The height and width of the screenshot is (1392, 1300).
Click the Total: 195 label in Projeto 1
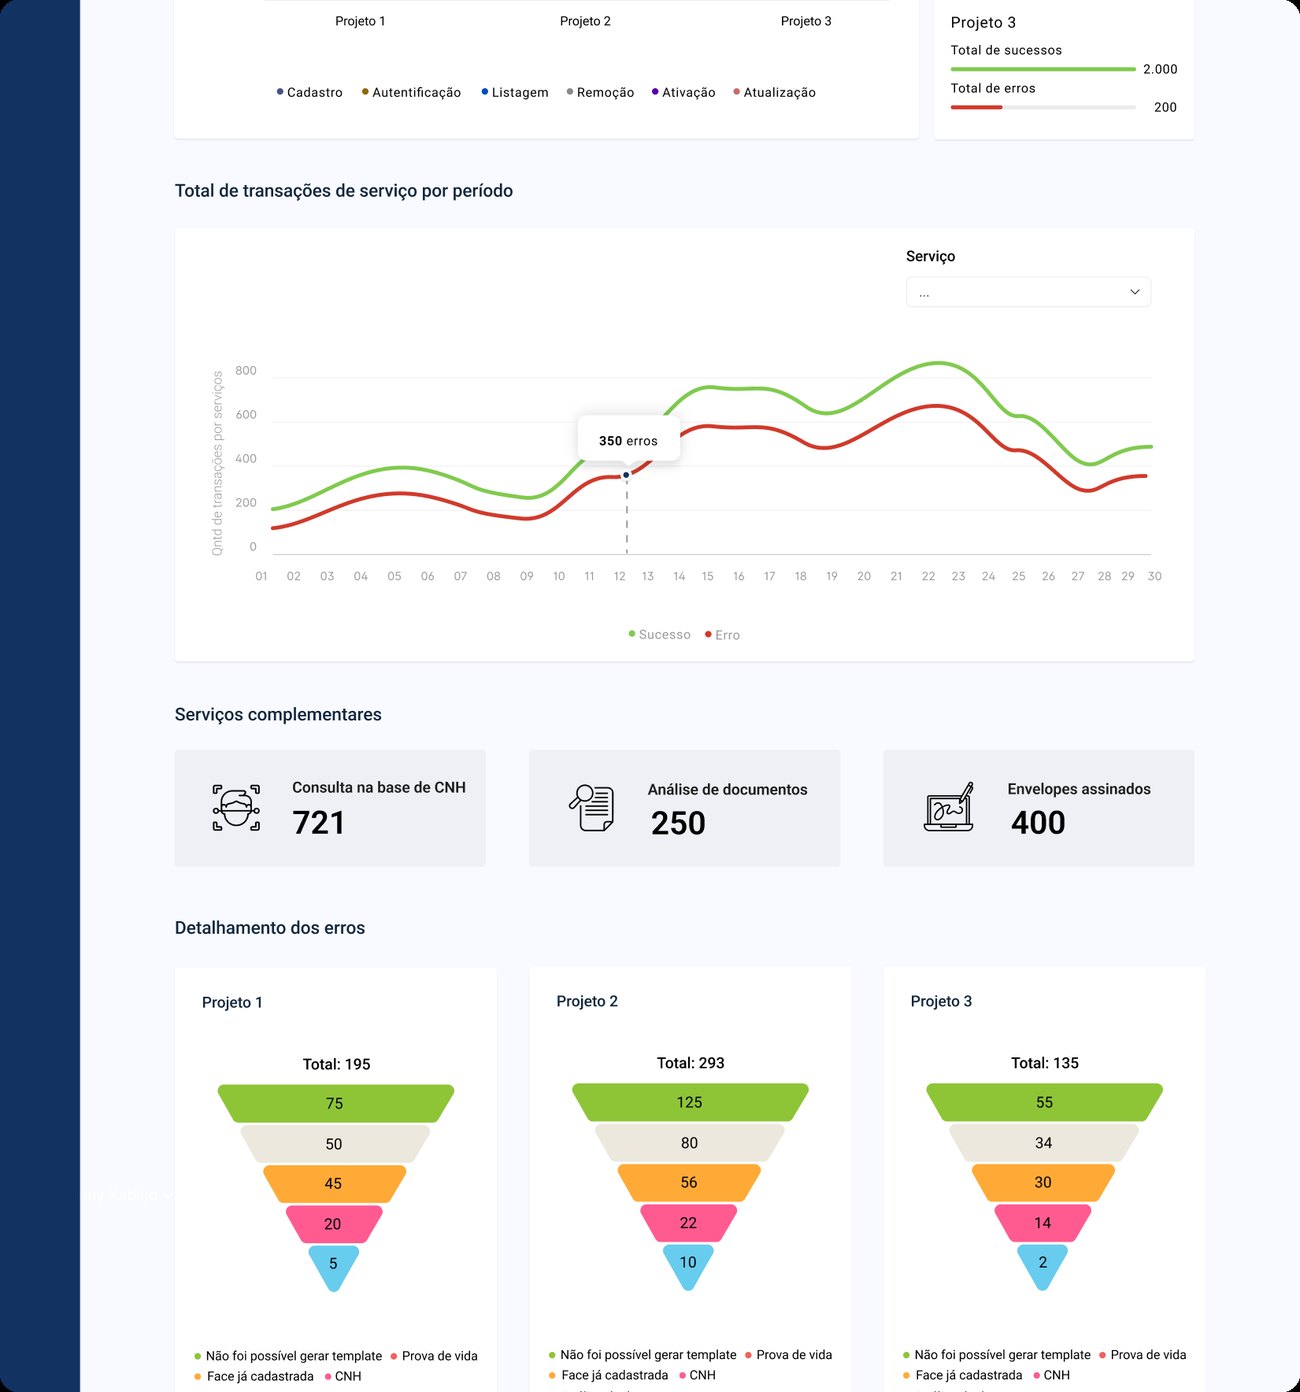tap(336, 1064)
